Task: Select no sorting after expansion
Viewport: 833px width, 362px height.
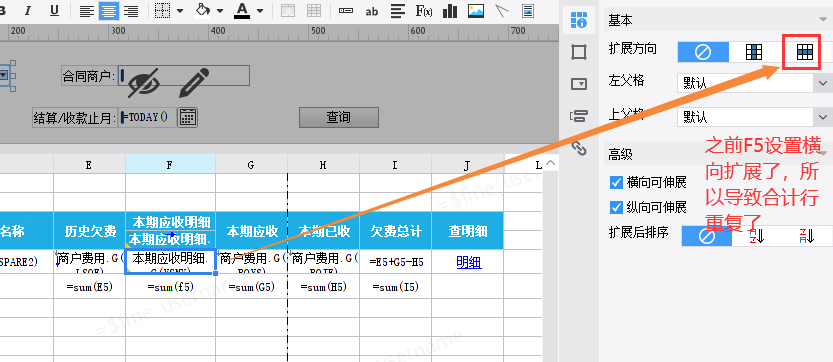Action: coord(707,235)
